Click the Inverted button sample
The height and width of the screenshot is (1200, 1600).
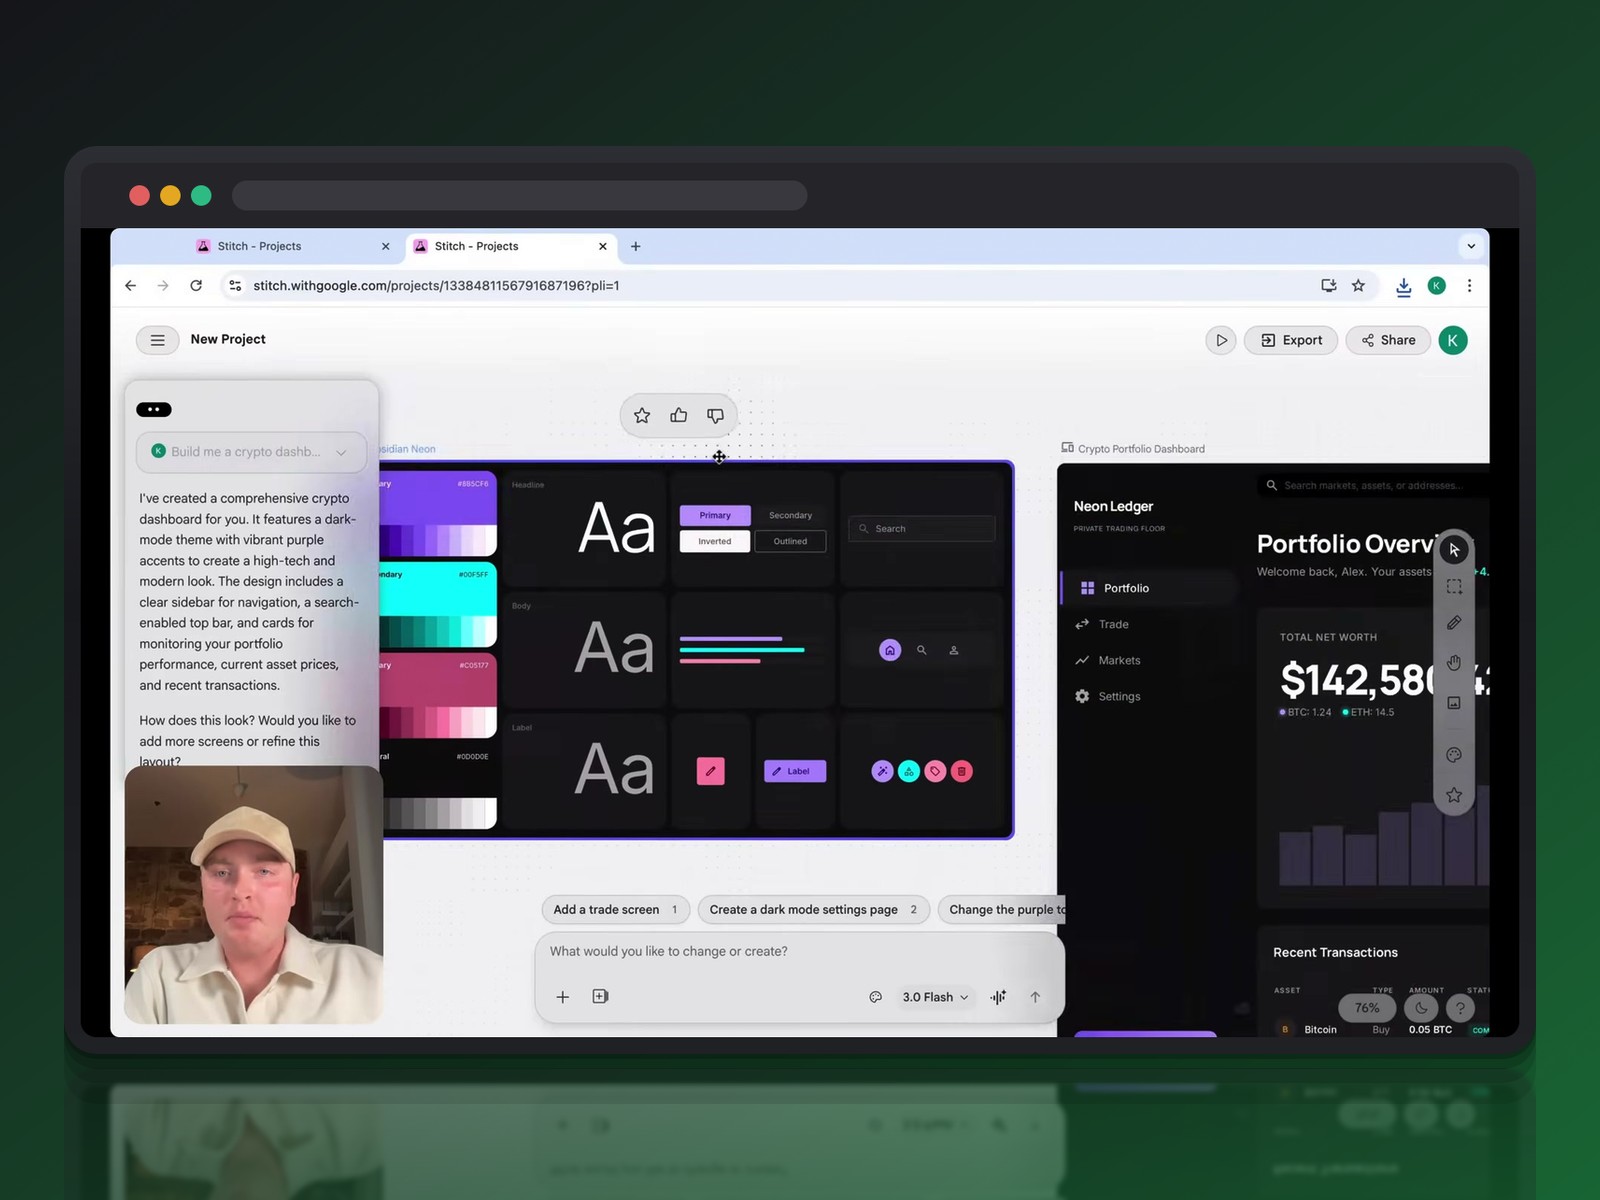tap(715, 541)
